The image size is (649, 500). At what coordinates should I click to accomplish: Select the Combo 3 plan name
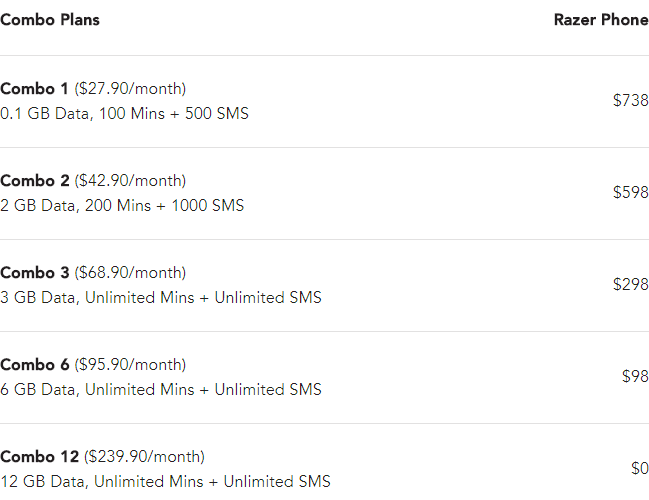(35, 273)
